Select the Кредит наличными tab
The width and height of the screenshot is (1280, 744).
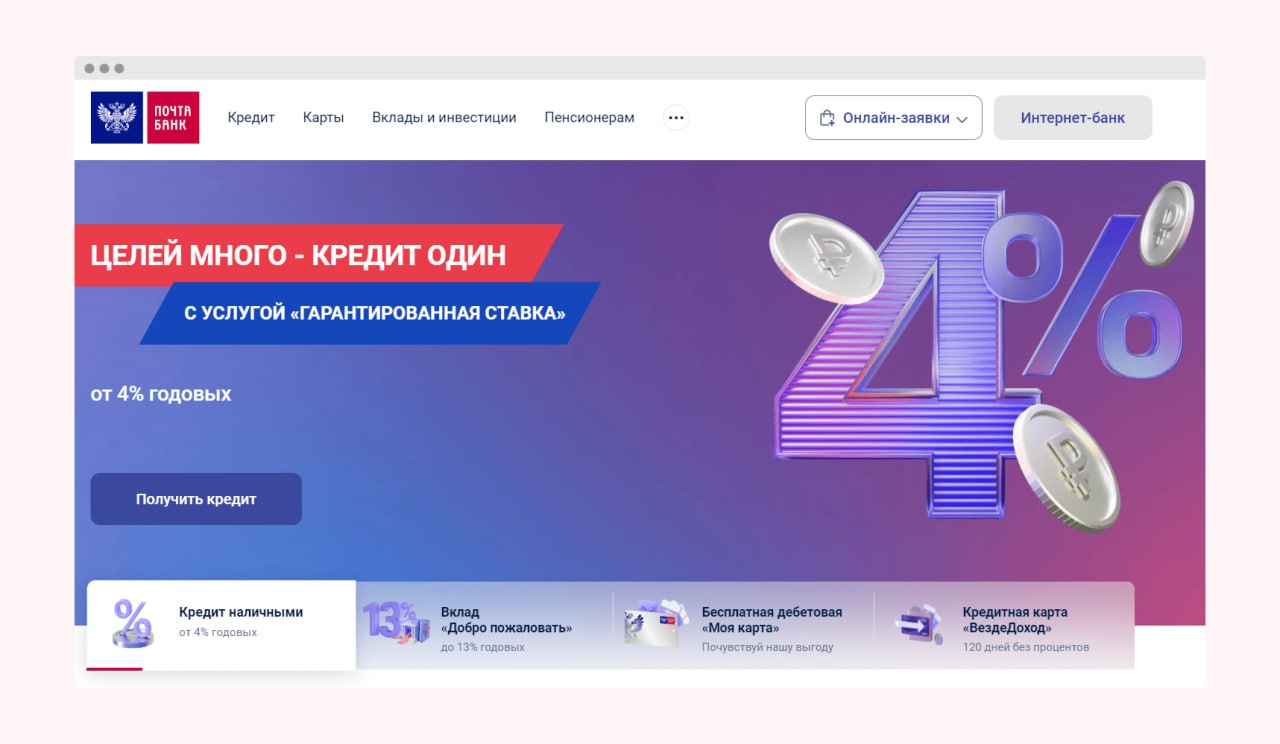coord(221,625)
